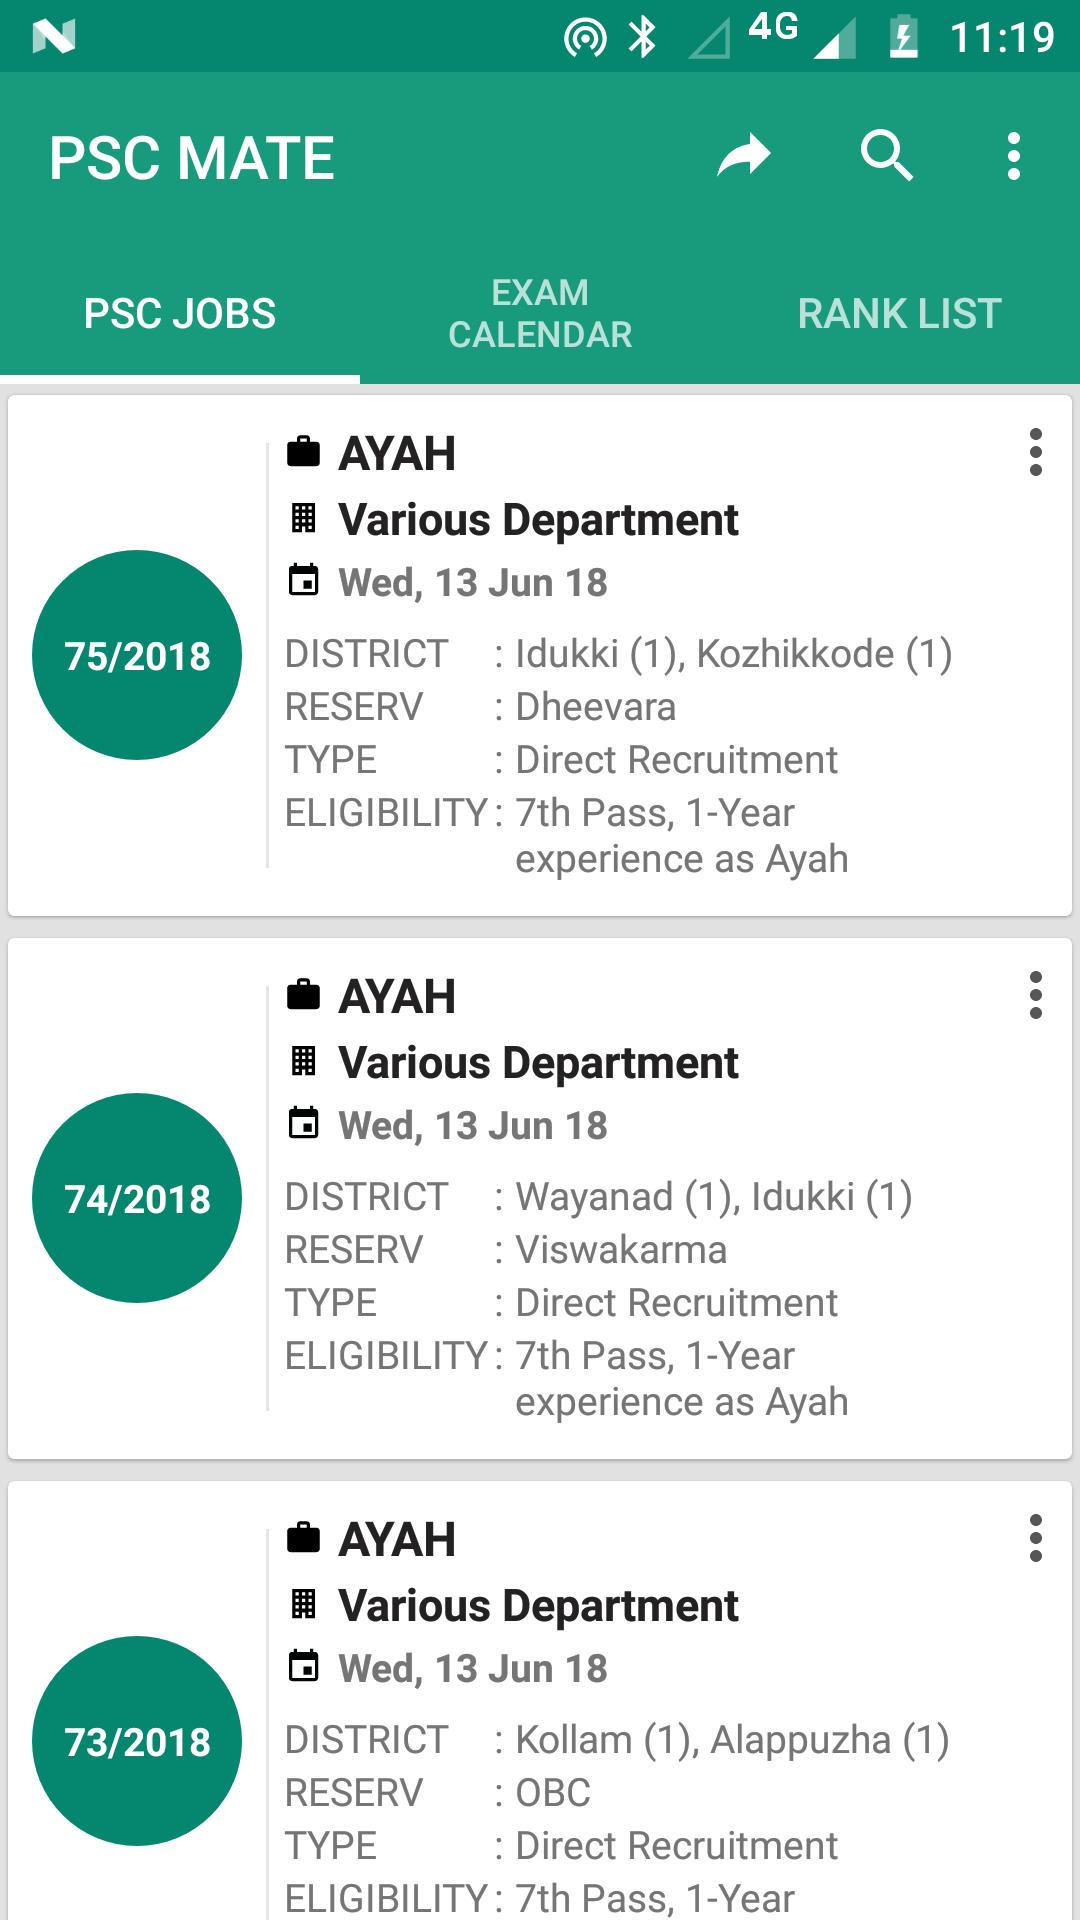
Task: Click building icon on the 74/2018 card
Action: [303, 1061]
